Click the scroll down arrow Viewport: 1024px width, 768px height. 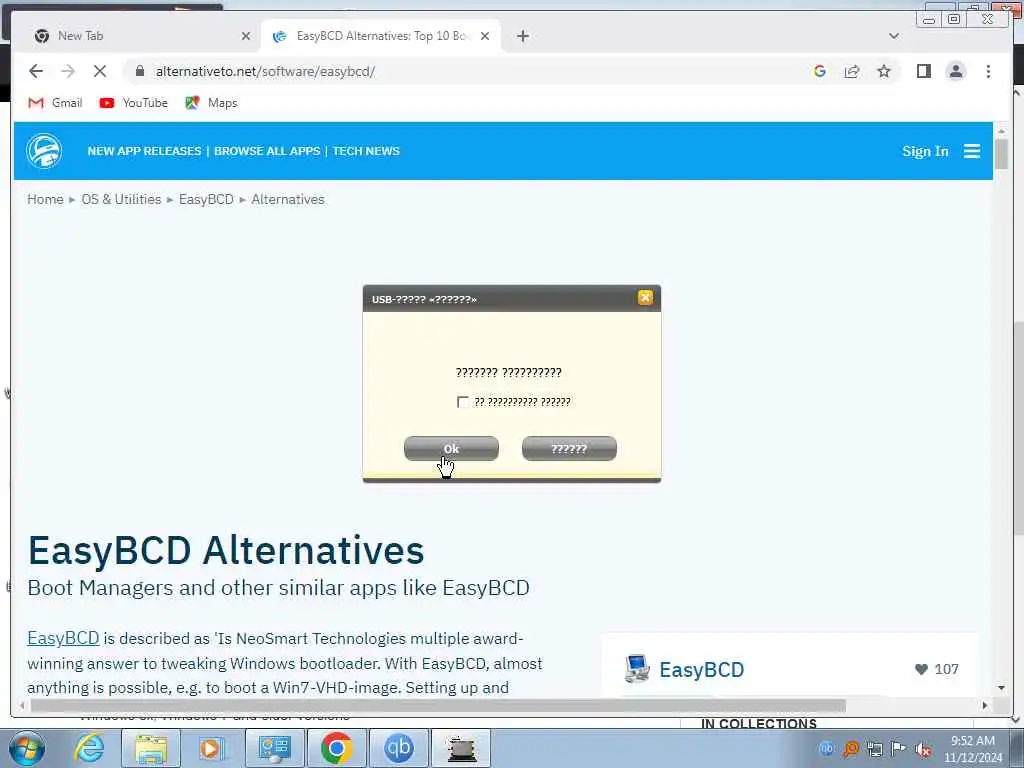point(1001,688)
